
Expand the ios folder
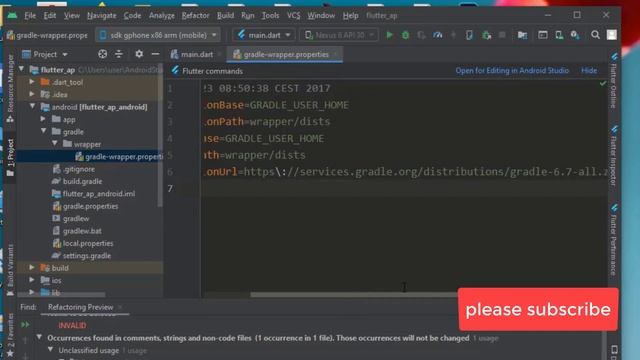click(x=32, y=280)
